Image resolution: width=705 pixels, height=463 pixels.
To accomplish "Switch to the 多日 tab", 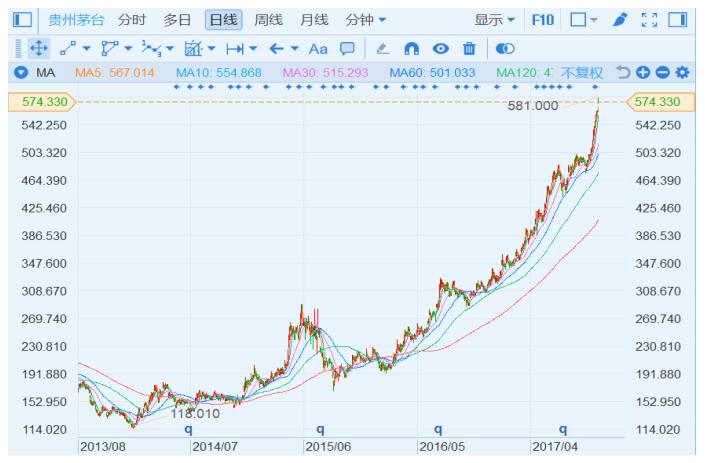I will point(177,20).
